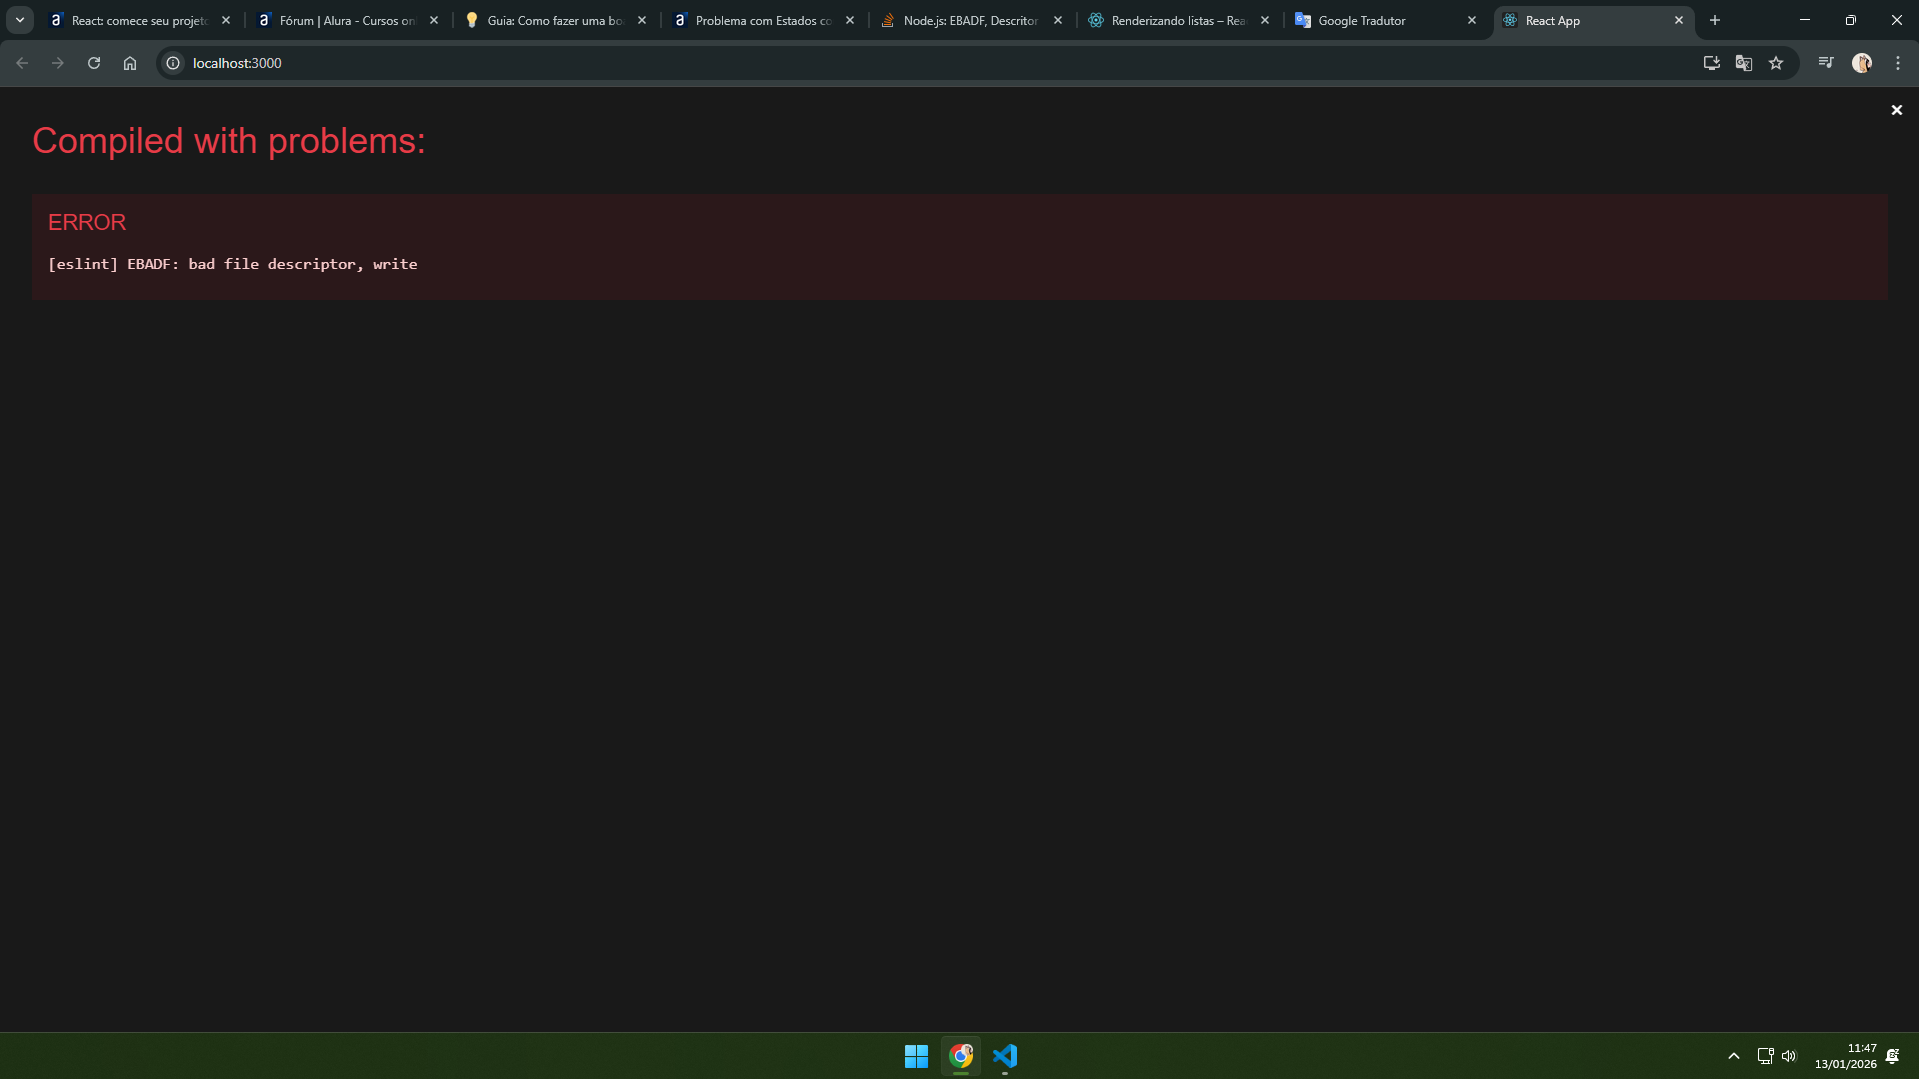This screenshot has height=1079, width=1919.
Task: Go back to the previous page
Action: tap(22, 63)
